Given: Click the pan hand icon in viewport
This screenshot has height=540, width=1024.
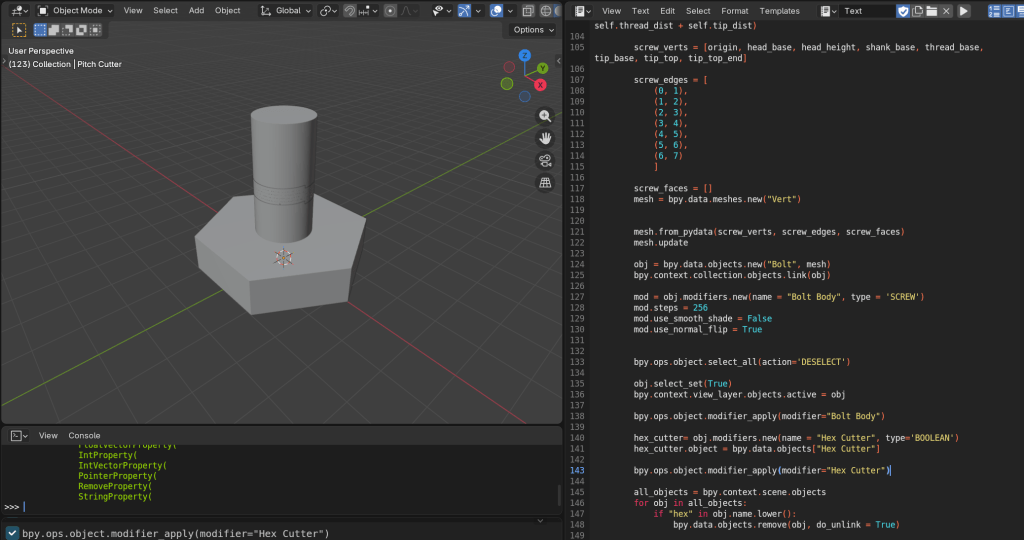Looking at the screenshot, I should 545,138.
